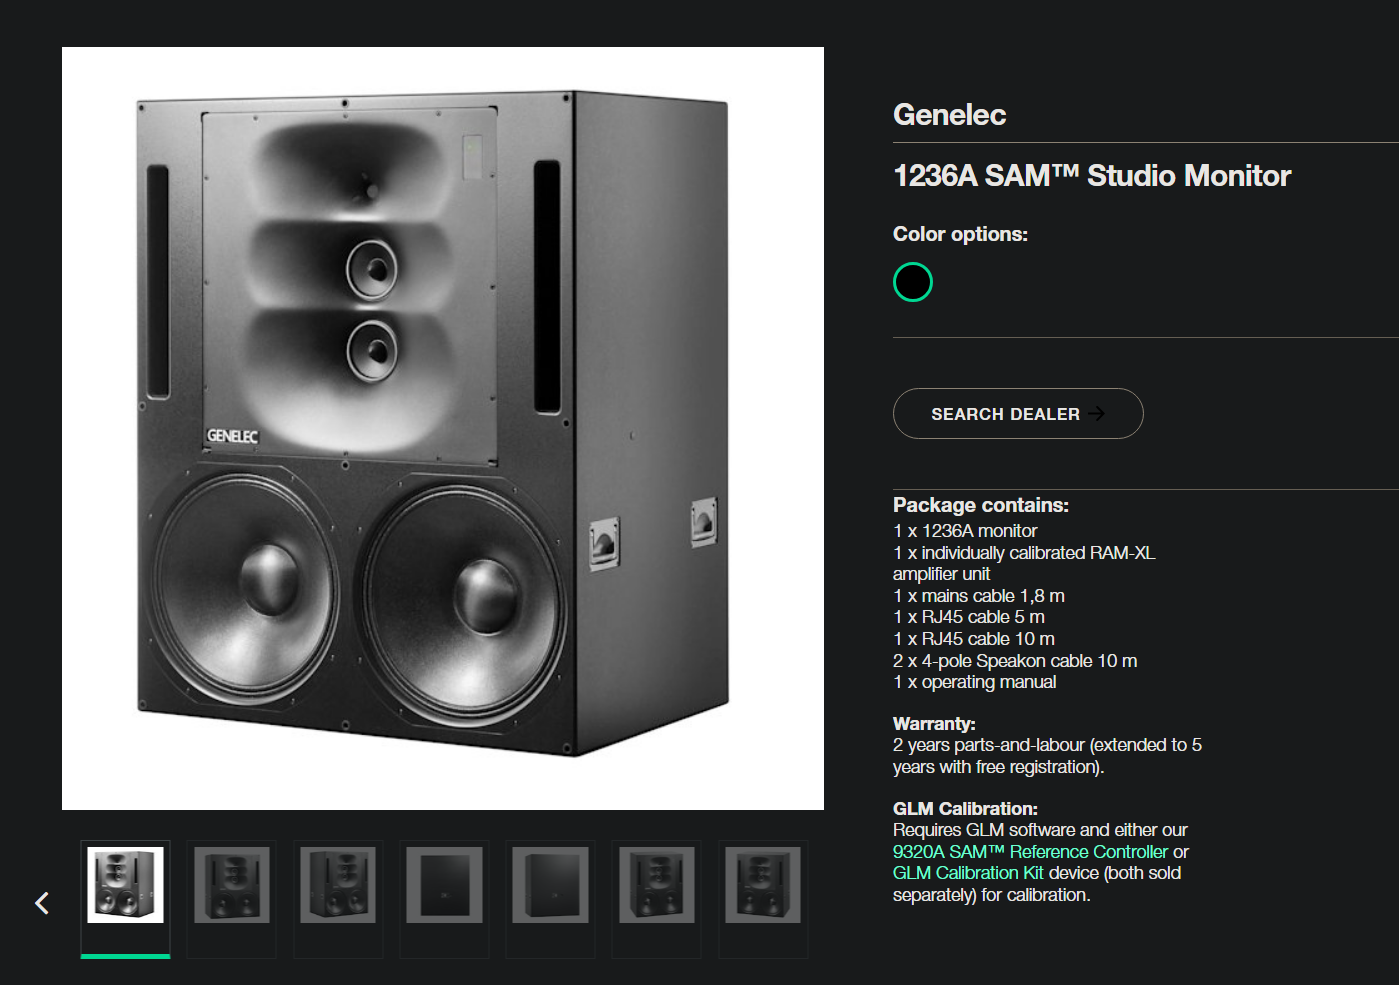Click the Package contains heading
The width and height of the screenshot is (1399, 985).
(980, 505)
